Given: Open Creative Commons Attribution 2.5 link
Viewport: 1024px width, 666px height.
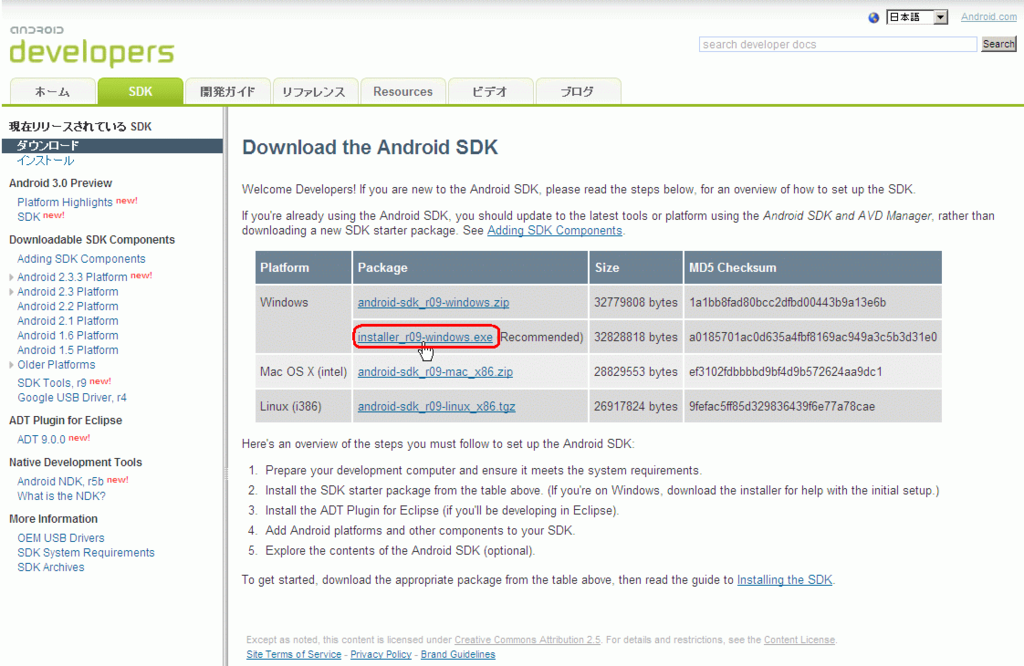Looking at the screenshot, I should 527,640.
